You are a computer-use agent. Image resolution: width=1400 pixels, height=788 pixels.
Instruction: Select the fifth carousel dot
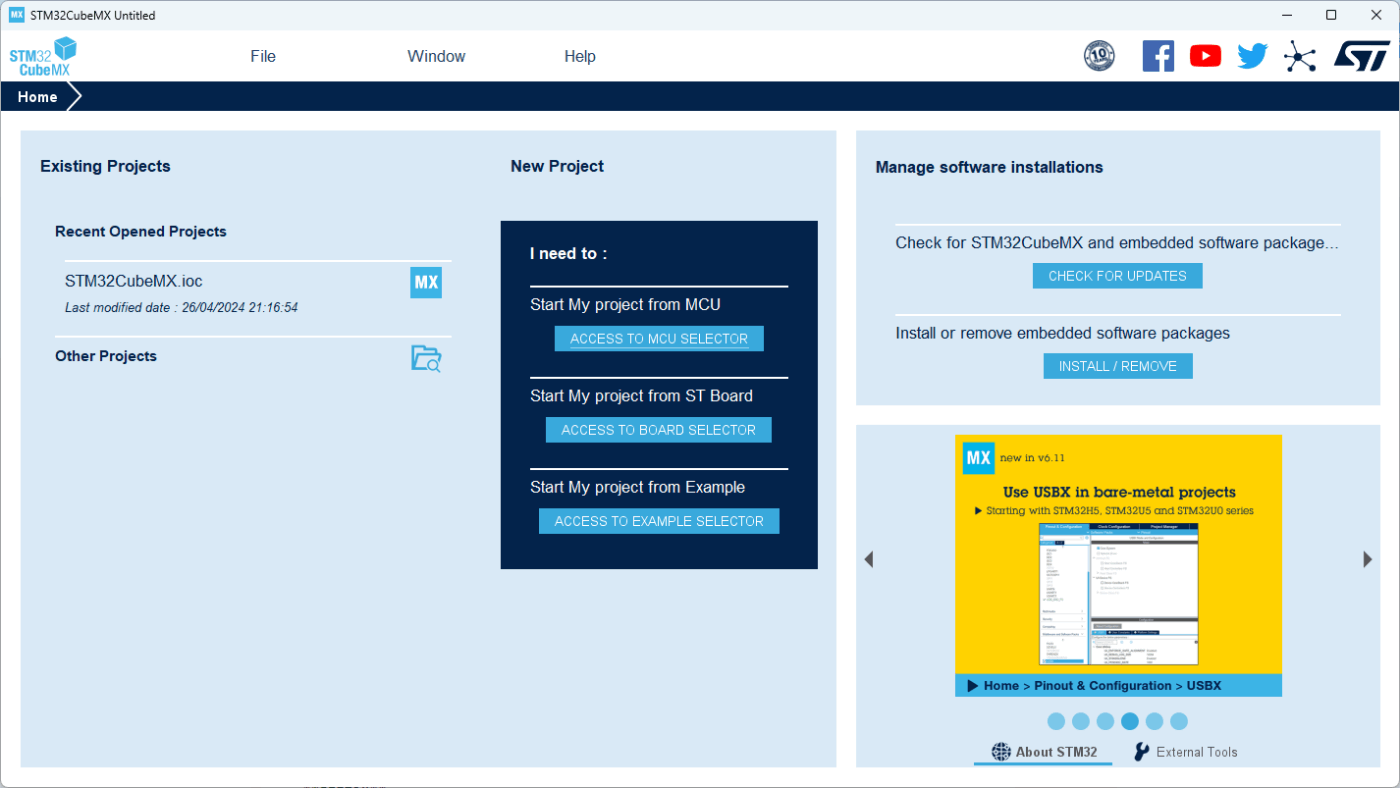(1154, 721)
